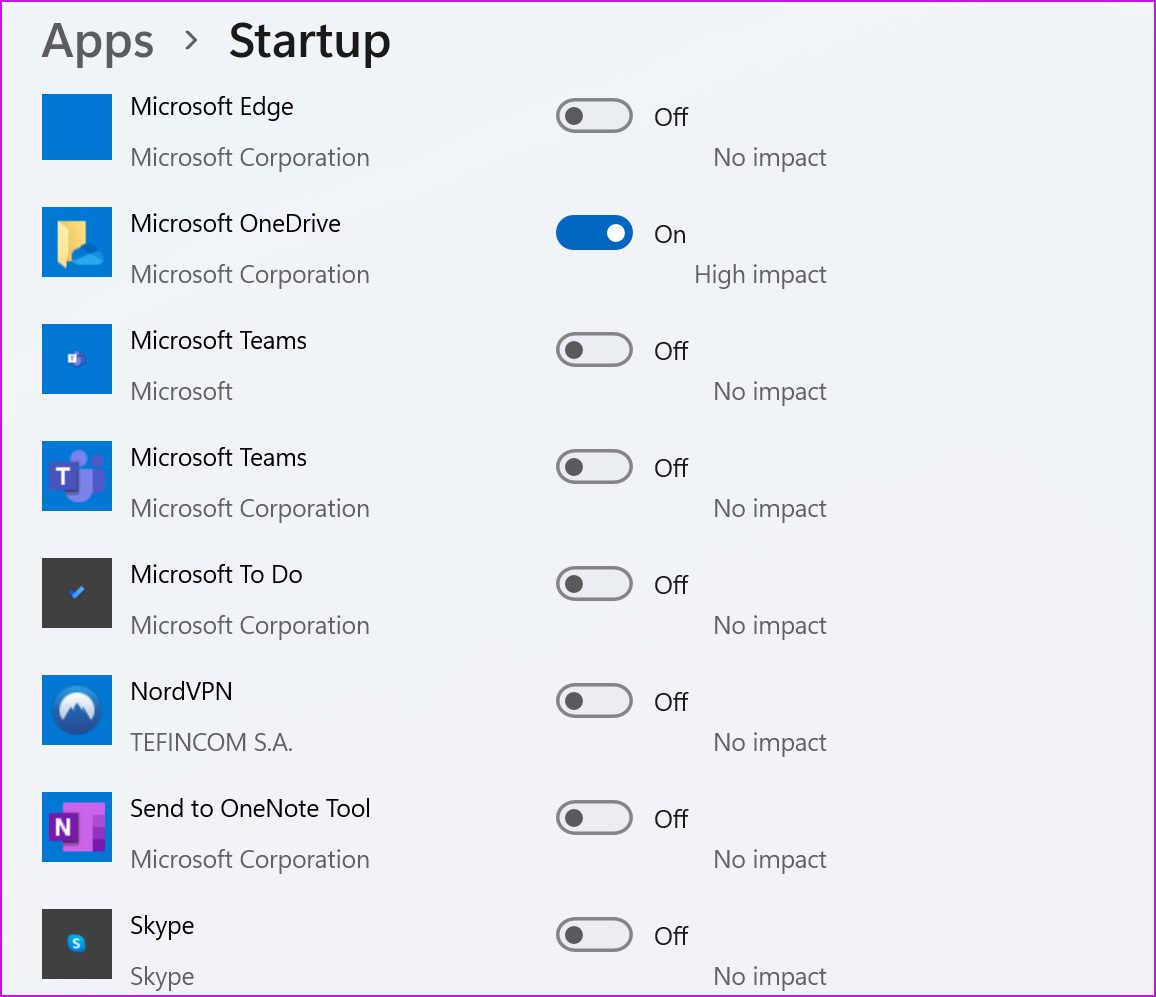Image resolution: width=1156 pixels, height=997 pixels.
Task: Go back to Apps in breadcrumb
Action: point(98,41)
